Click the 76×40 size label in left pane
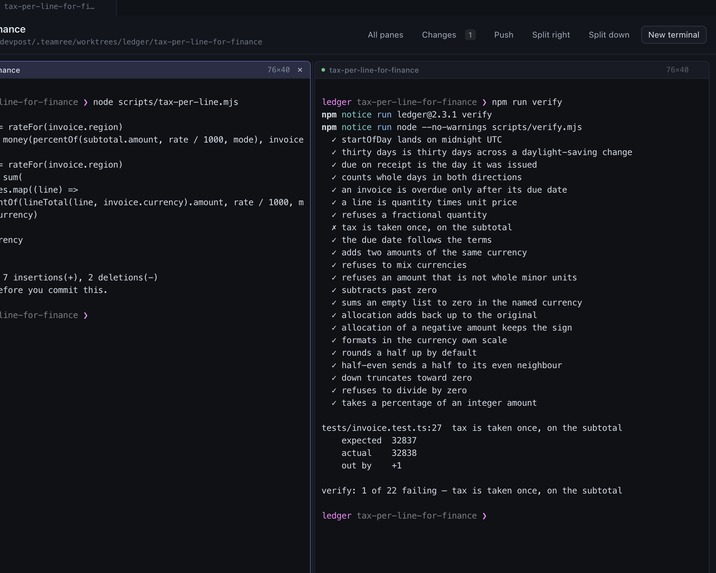Image resolution: width=716 pixels, height=573 pixels. (x=279, y=70)
